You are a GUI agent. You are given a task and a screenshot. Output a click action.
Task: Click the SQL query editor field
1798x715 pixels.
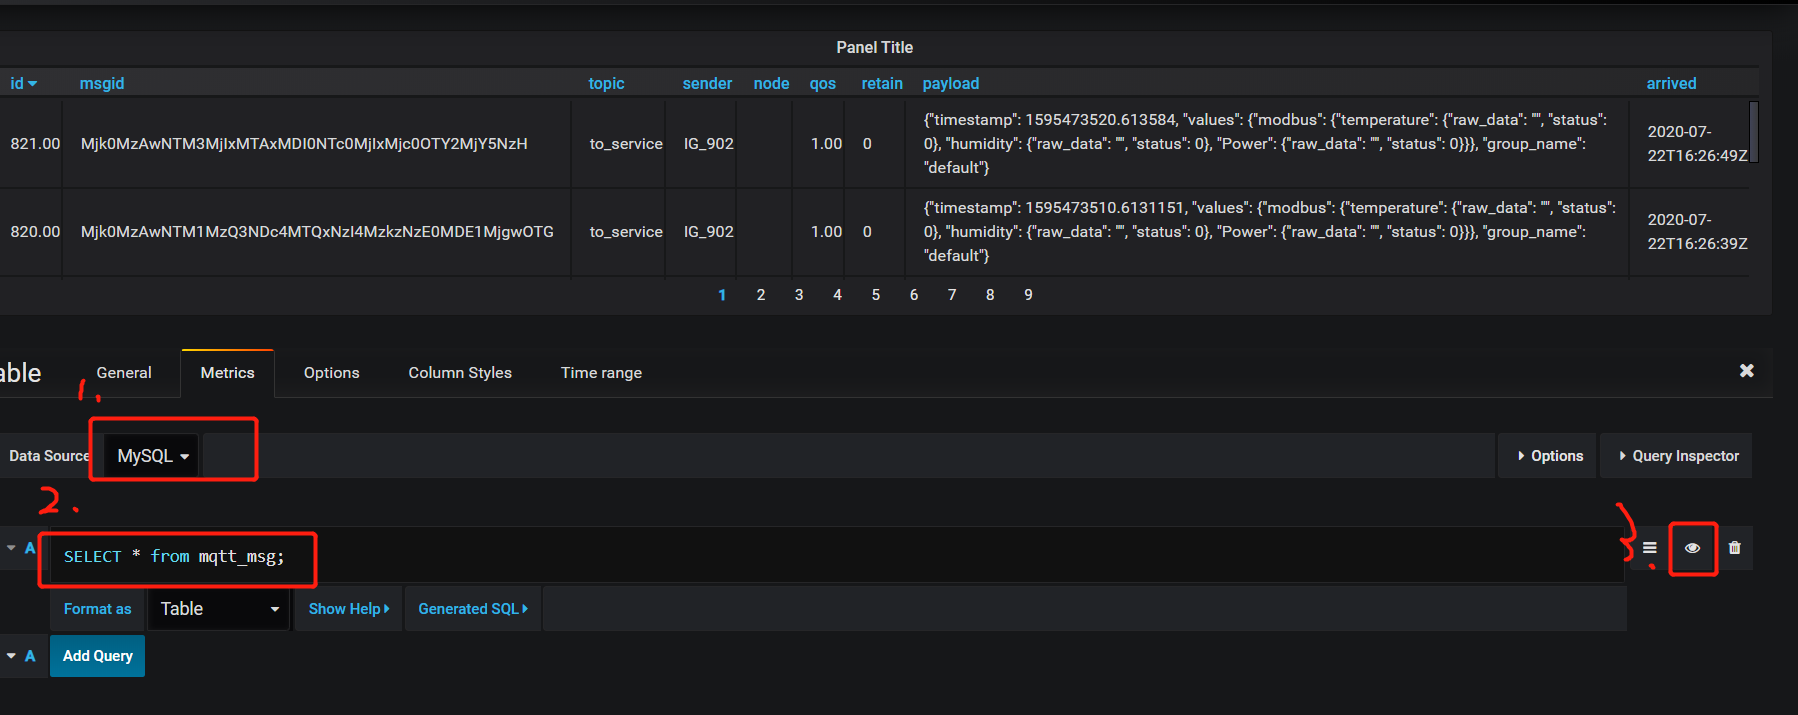(x=800, y=556)
